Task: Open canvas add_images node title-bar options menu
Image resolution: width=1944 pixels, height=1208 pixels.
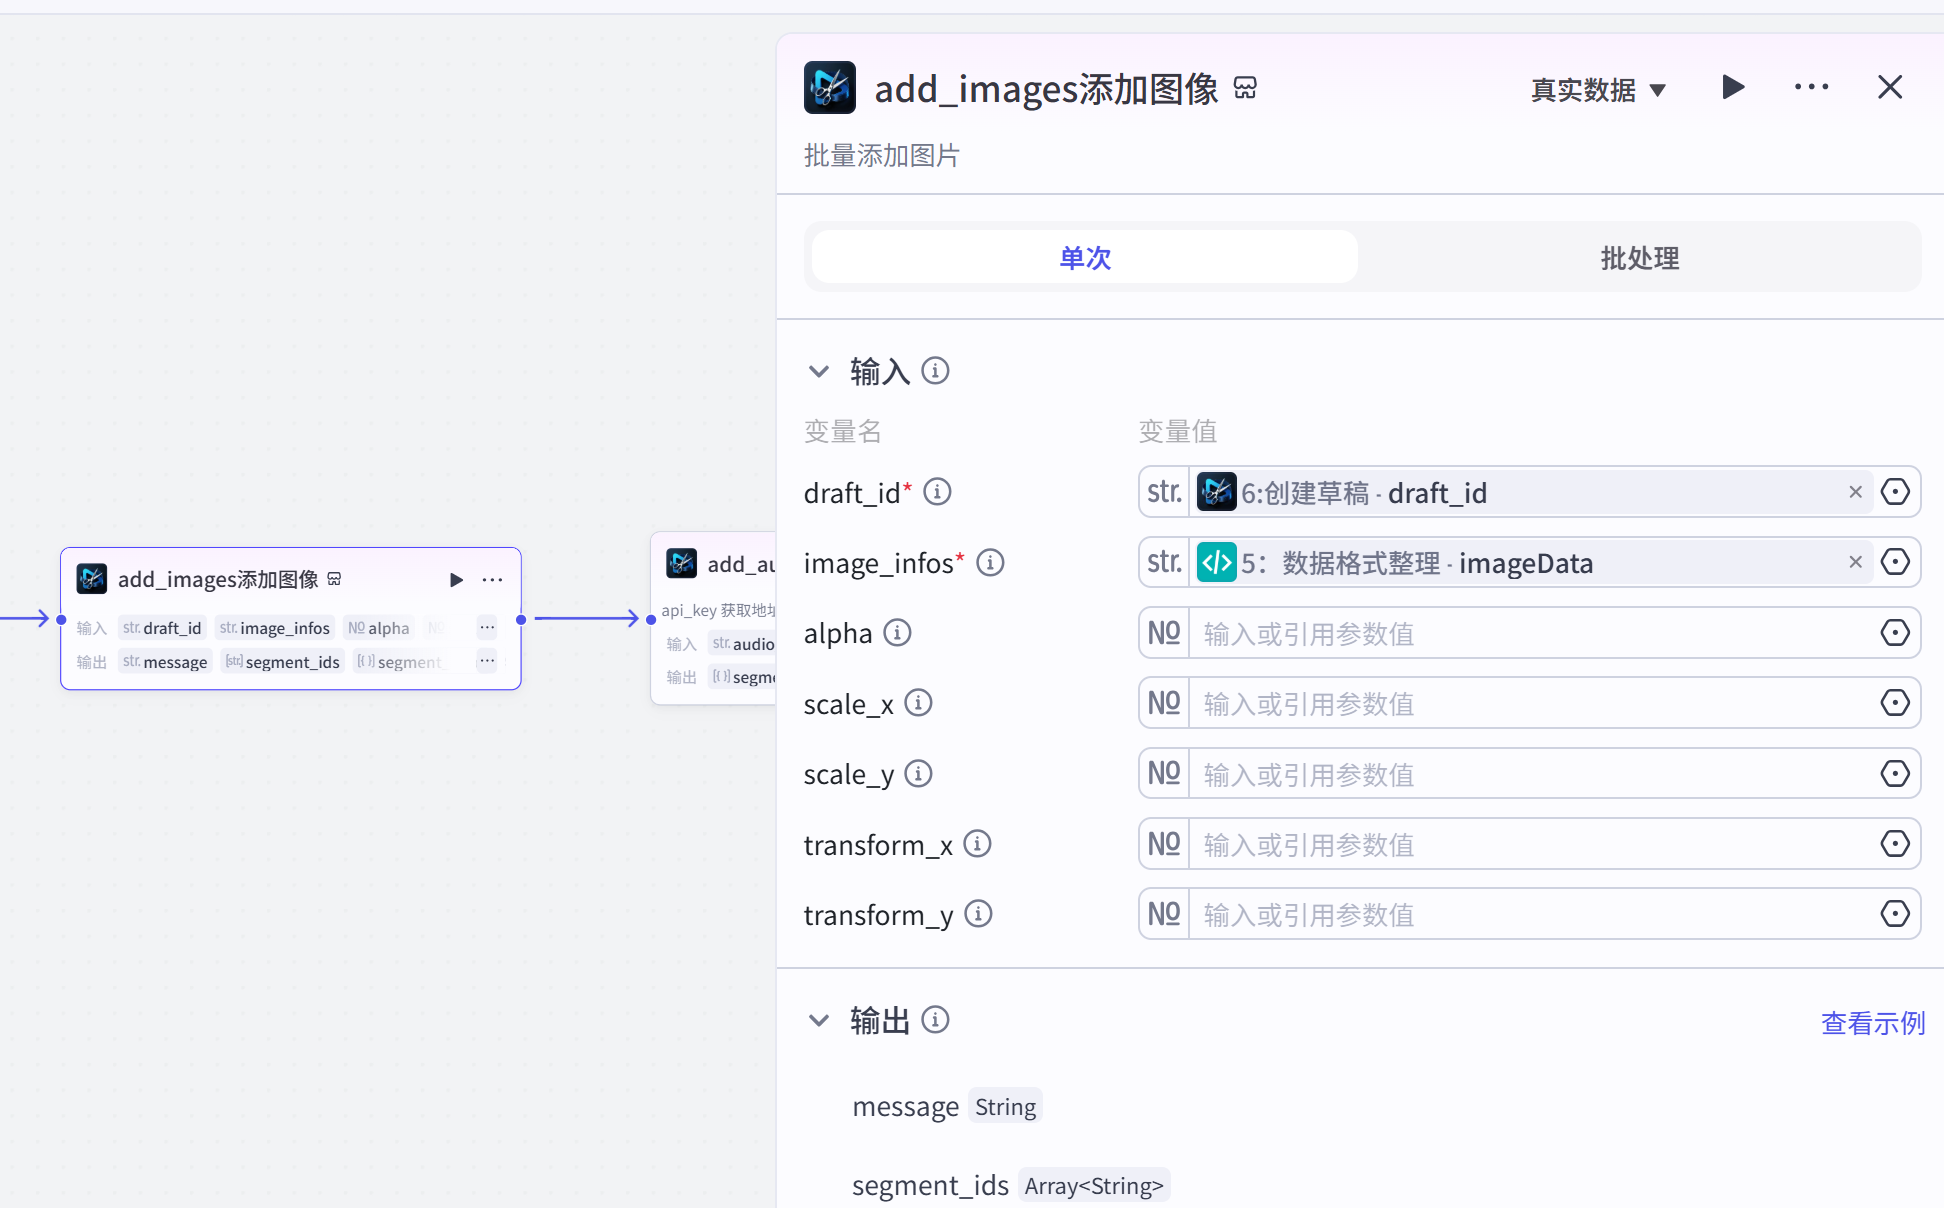Action: point(492,580)
